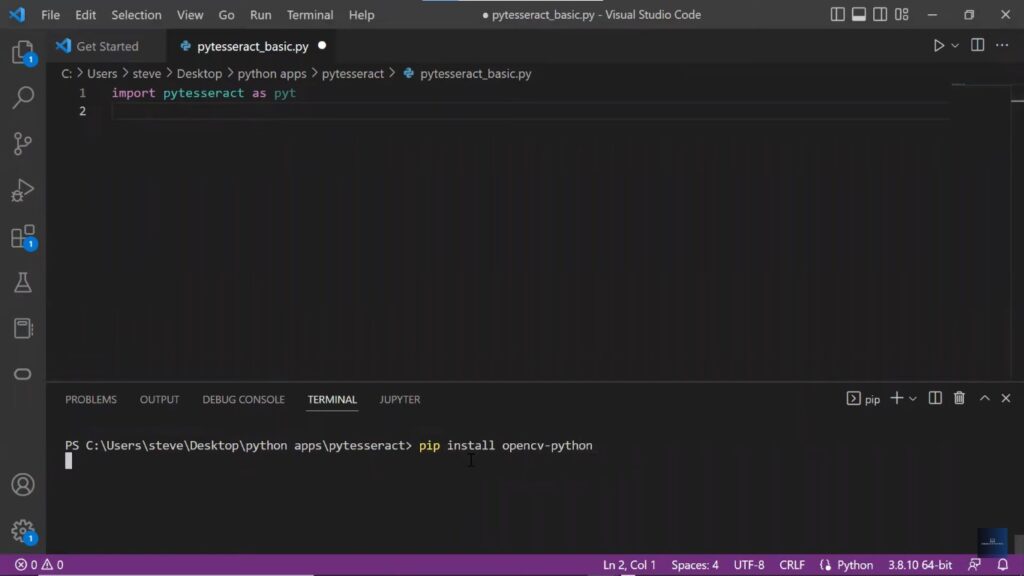This screenshot has width=1024, height=576.
Task: Close the terminal panel
Action: 1006,398
